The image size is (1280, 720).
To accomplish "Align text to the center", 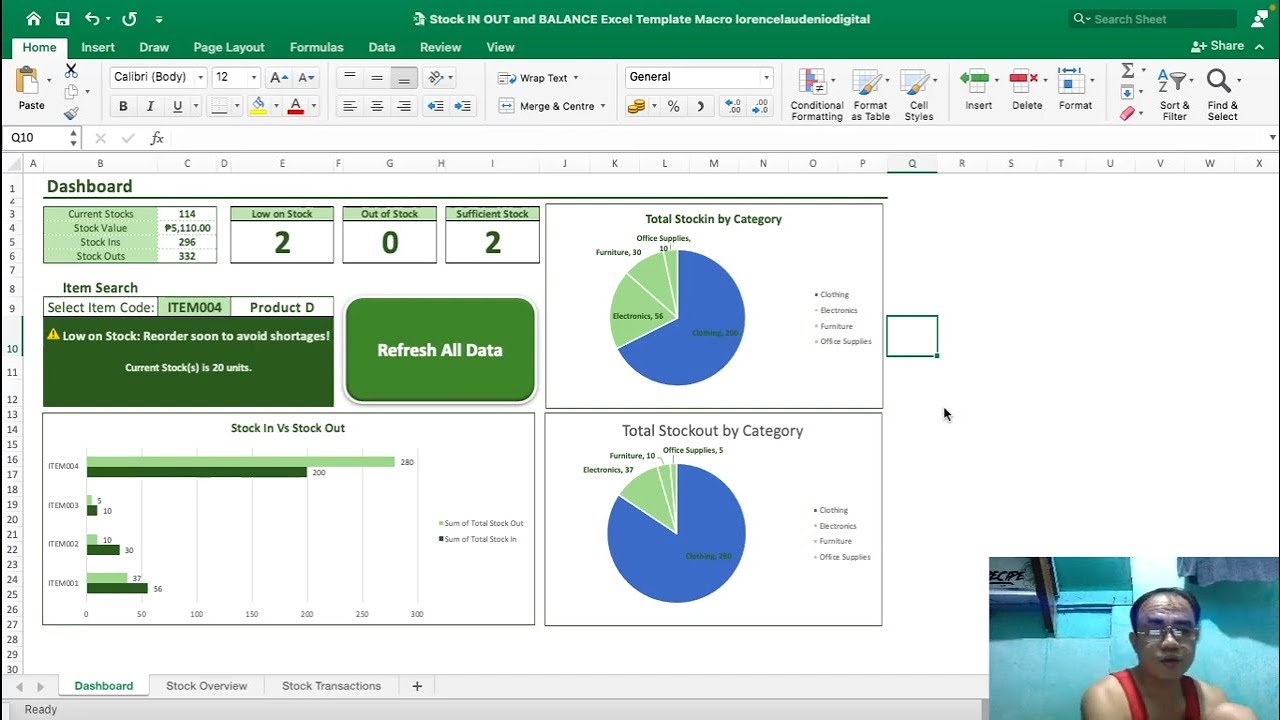I will pos(377,106).
